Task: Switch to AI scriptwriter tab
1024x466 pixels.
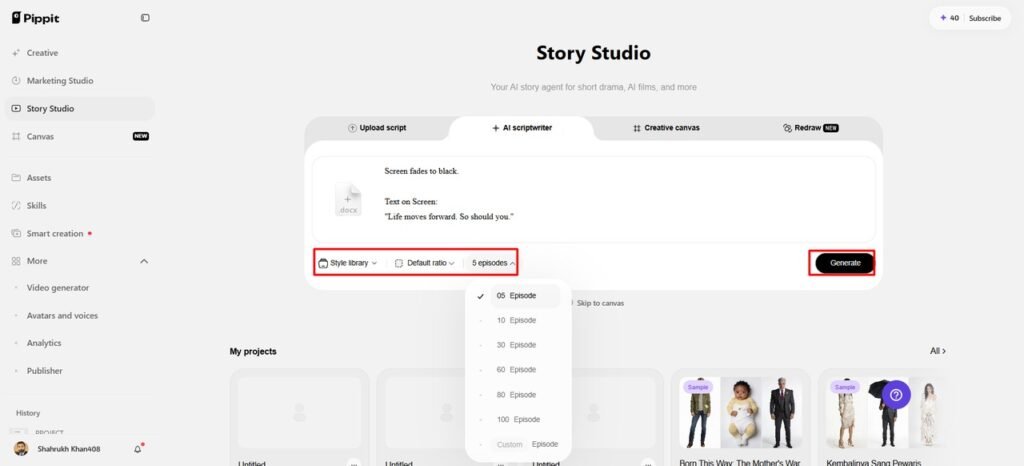Action: click(x=522, y=128)
